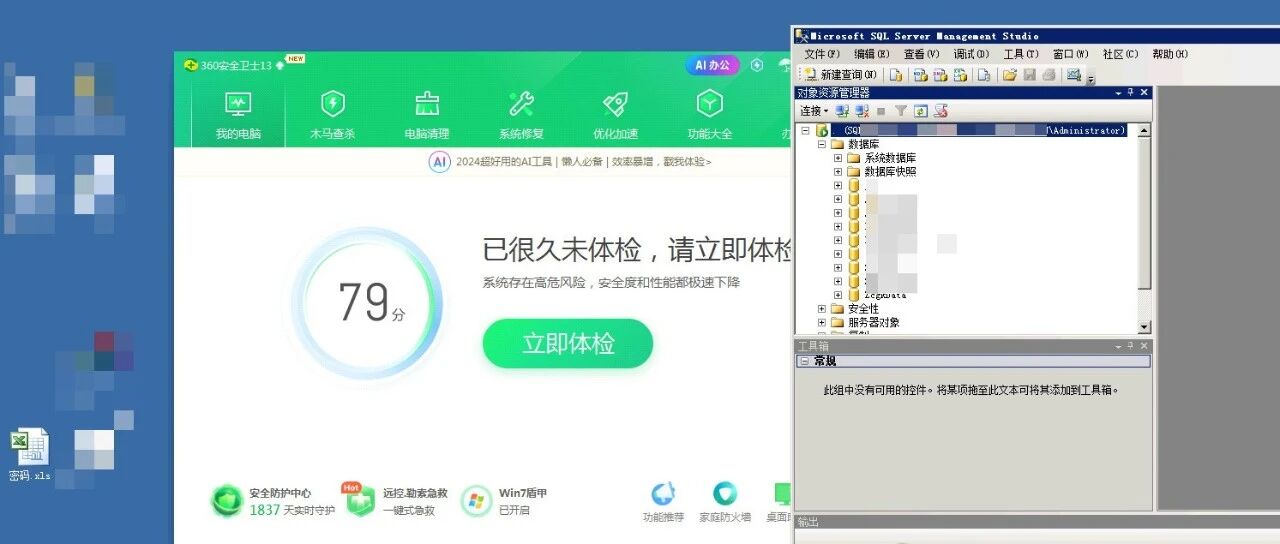Screen dimensions: 1280x544
Task: Click Analysis Services XMLA Query toolbar icon
Action: [960, 75]
